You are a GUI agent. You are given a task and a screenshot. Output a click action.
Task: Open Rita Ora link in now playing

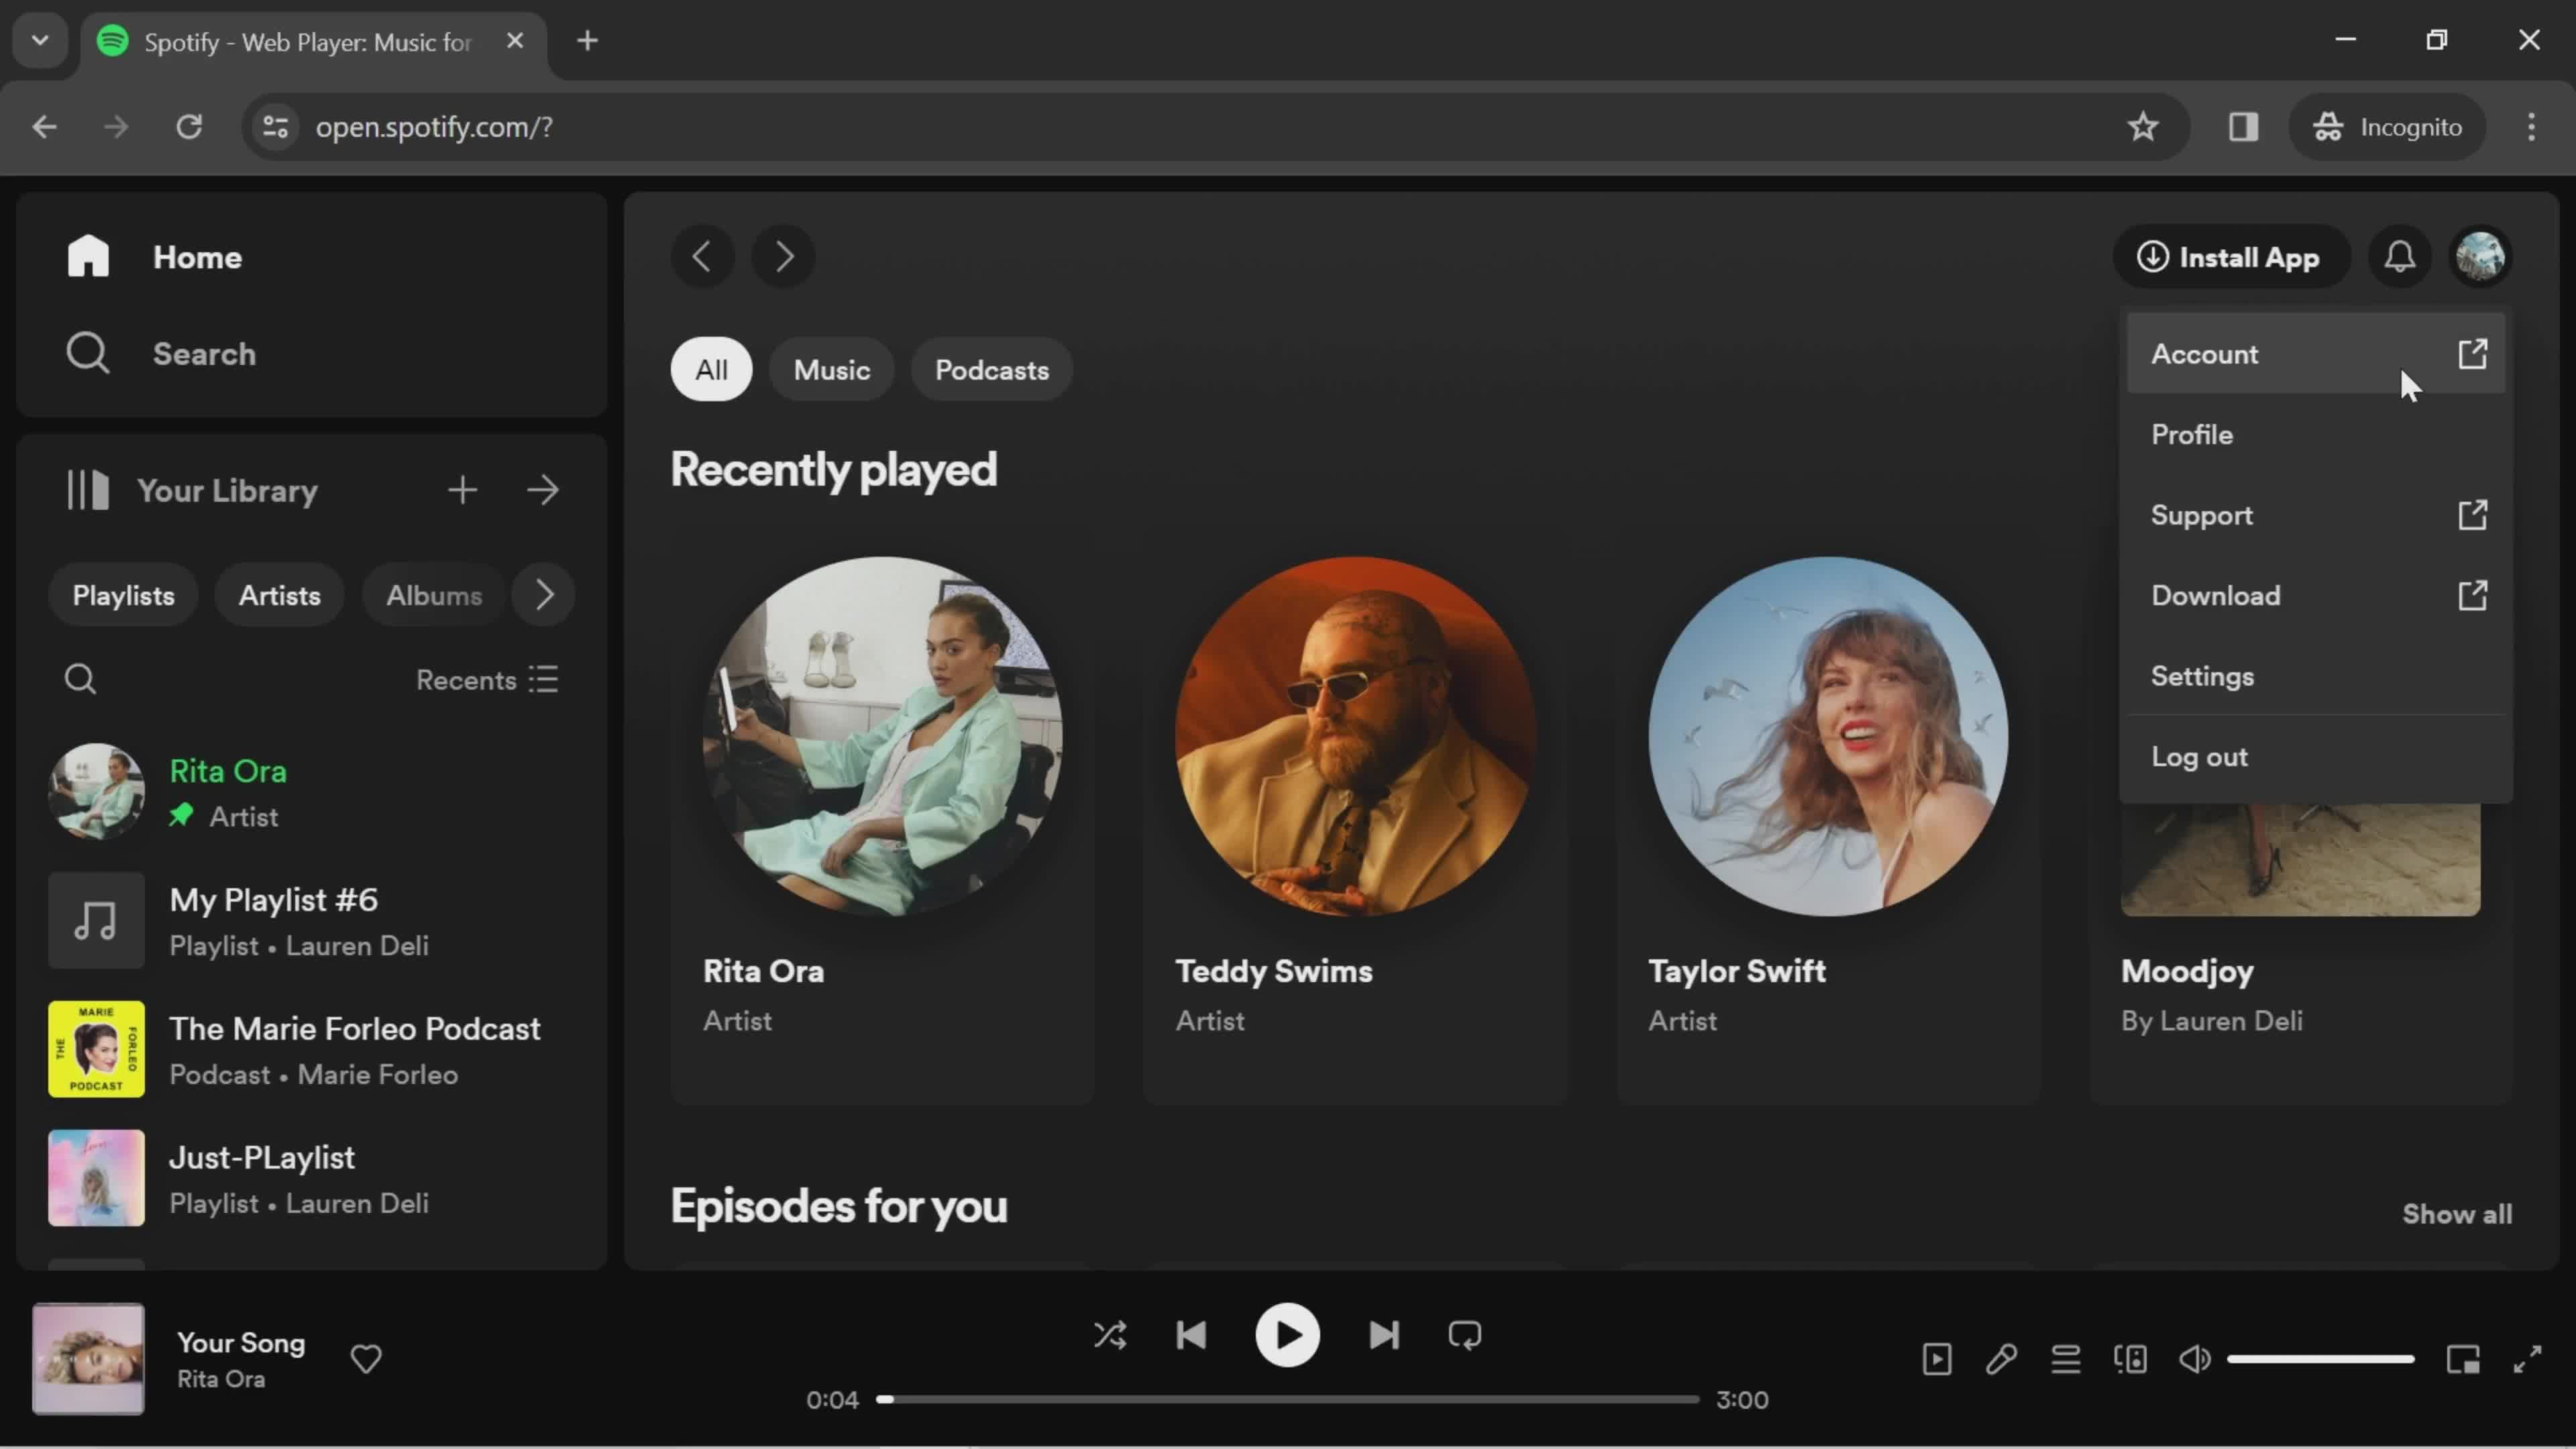pos(221,1379)
